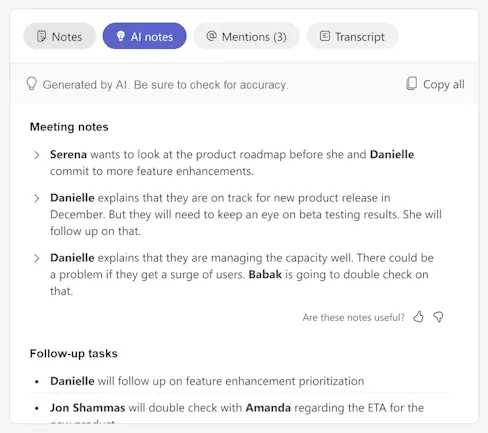Screen dimensions: 488x433
Task: Switch to the Notes tab
Action: pos(59,36)
